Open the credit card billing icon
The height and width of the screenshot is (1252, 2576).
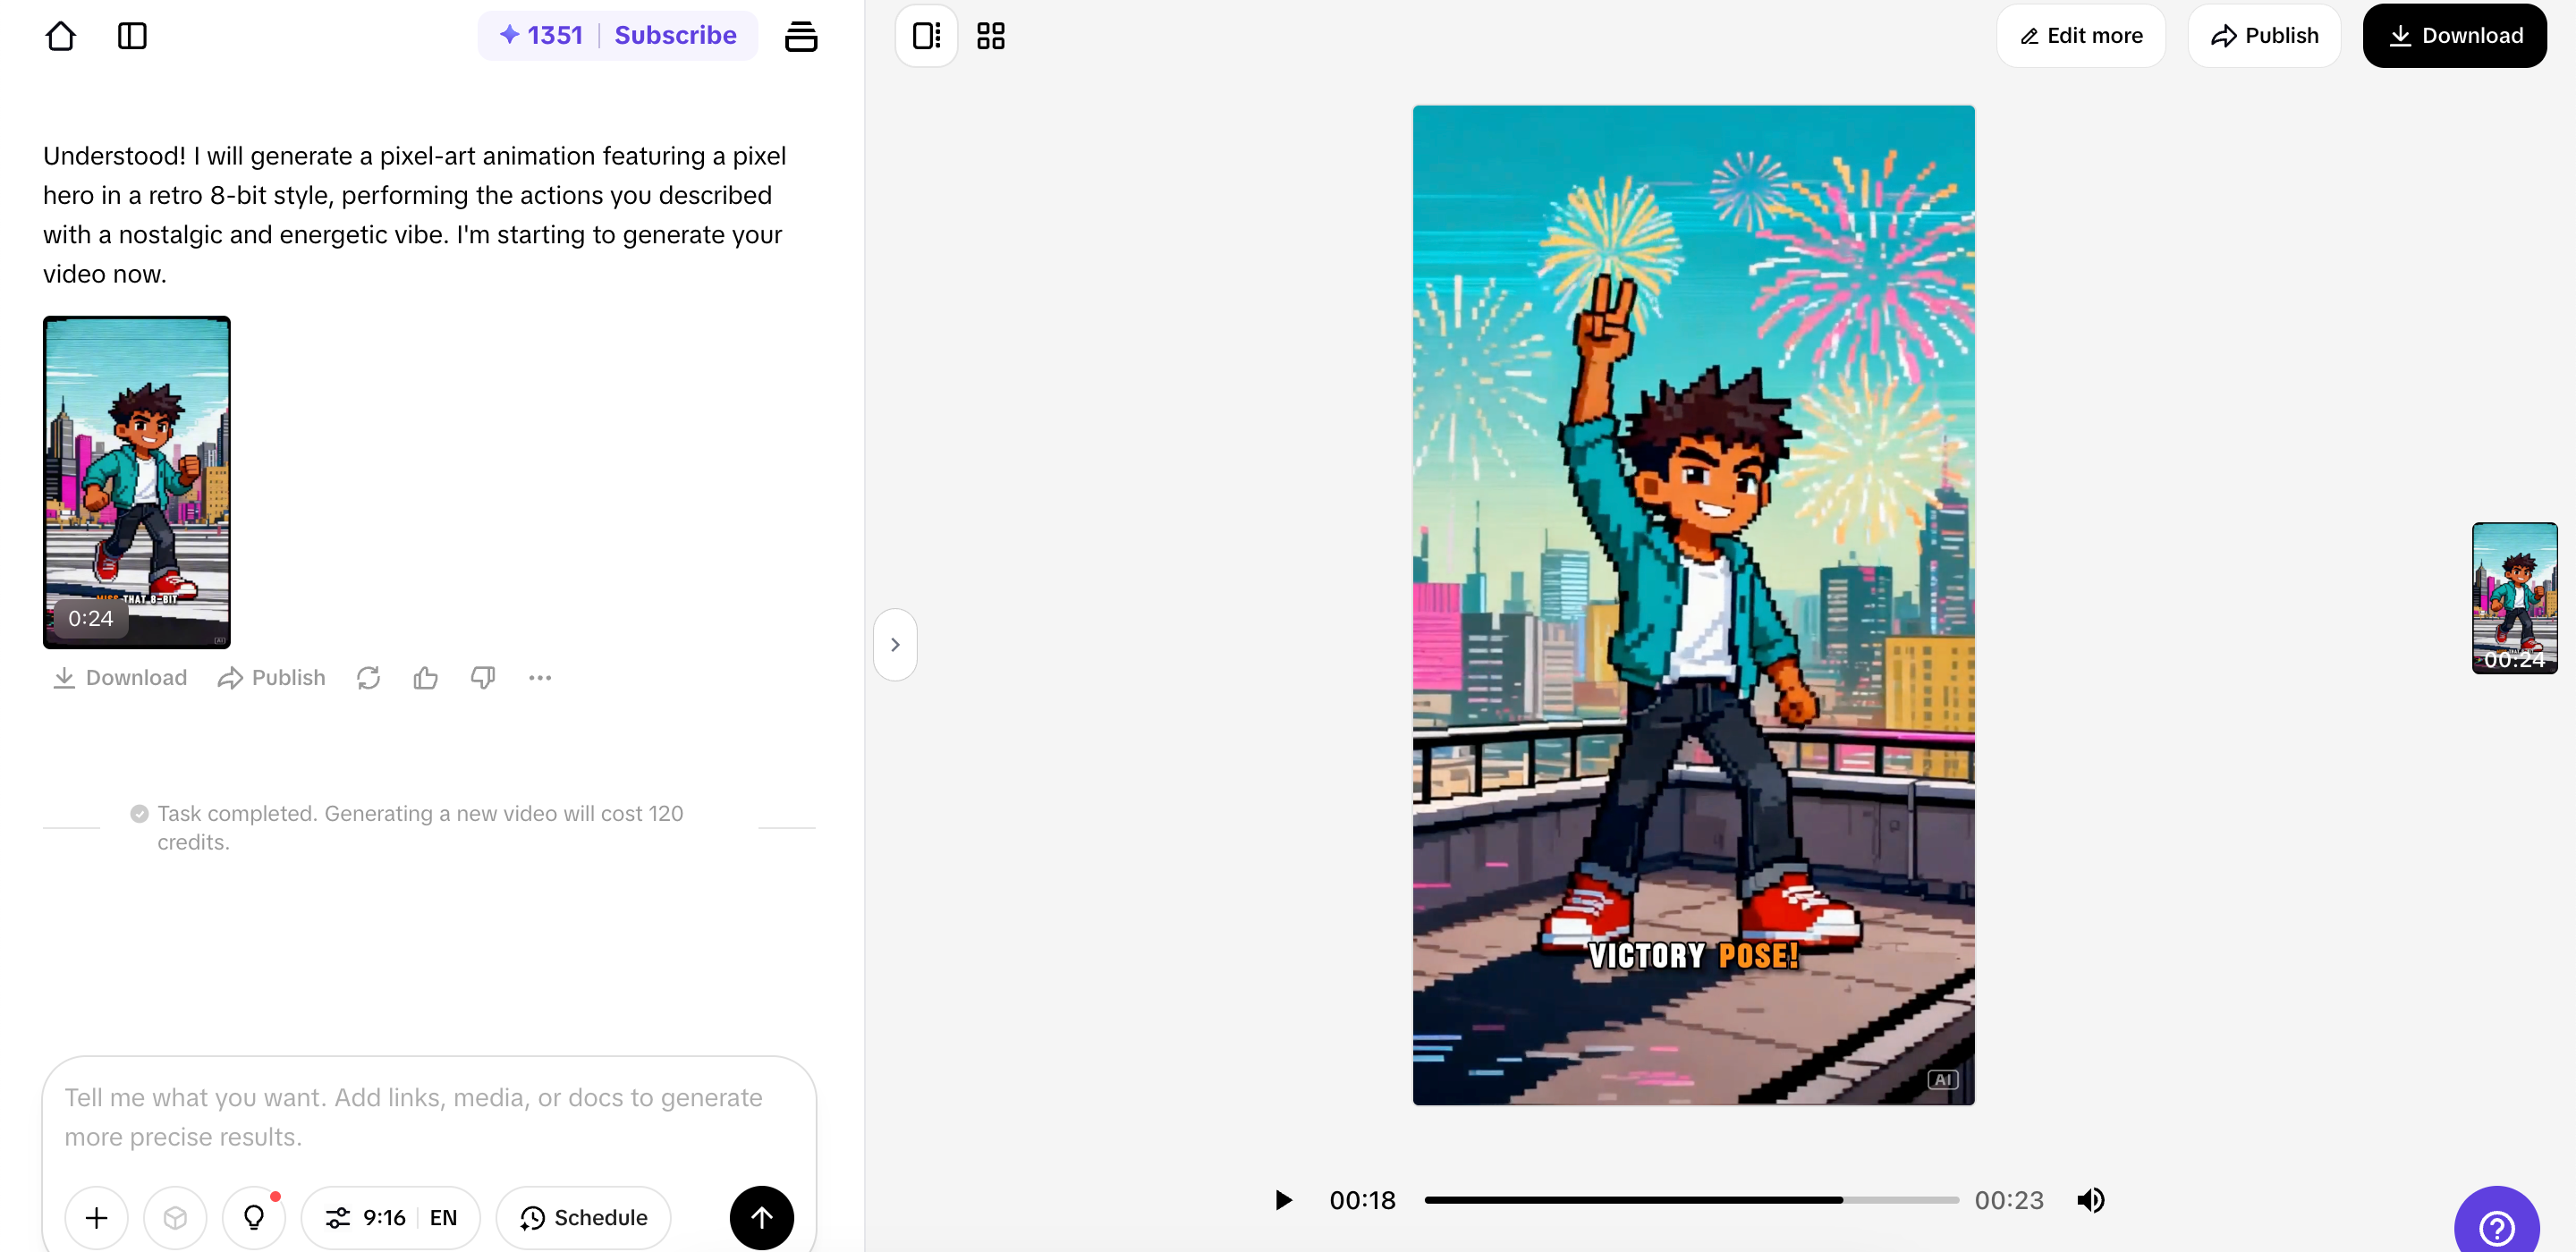(802, 35)
